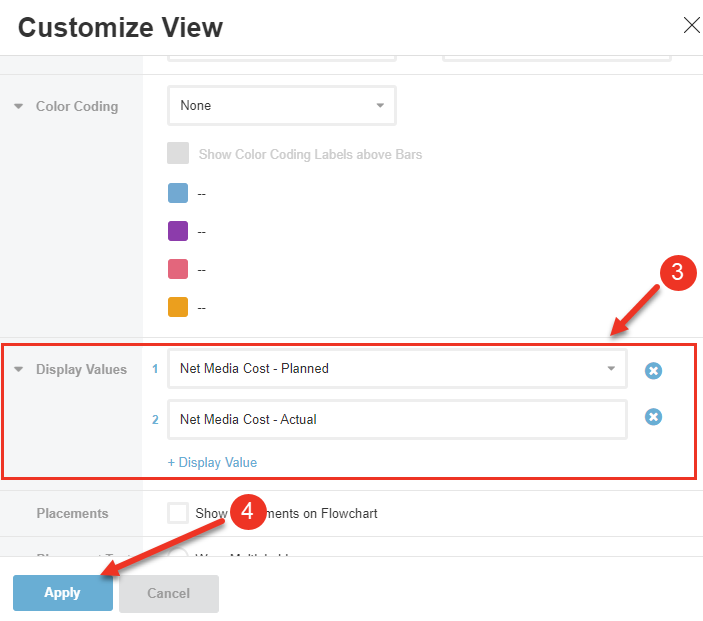Close the Customize View dialog
The height and width of the screenshot is (621, 703).
(x=691, y=26)
